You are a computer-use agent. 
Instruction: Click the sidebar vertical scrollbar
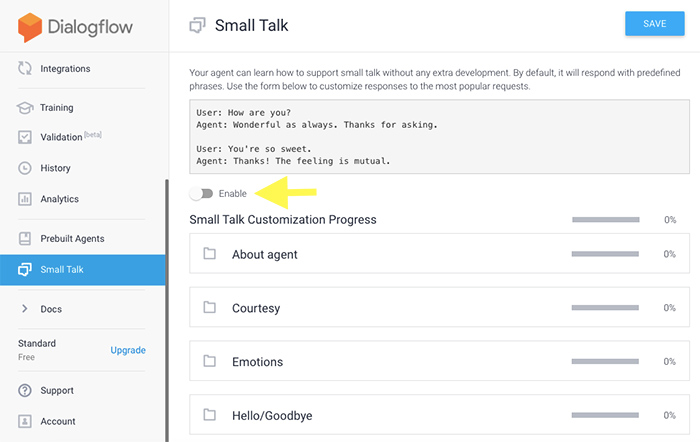[167, 310]
